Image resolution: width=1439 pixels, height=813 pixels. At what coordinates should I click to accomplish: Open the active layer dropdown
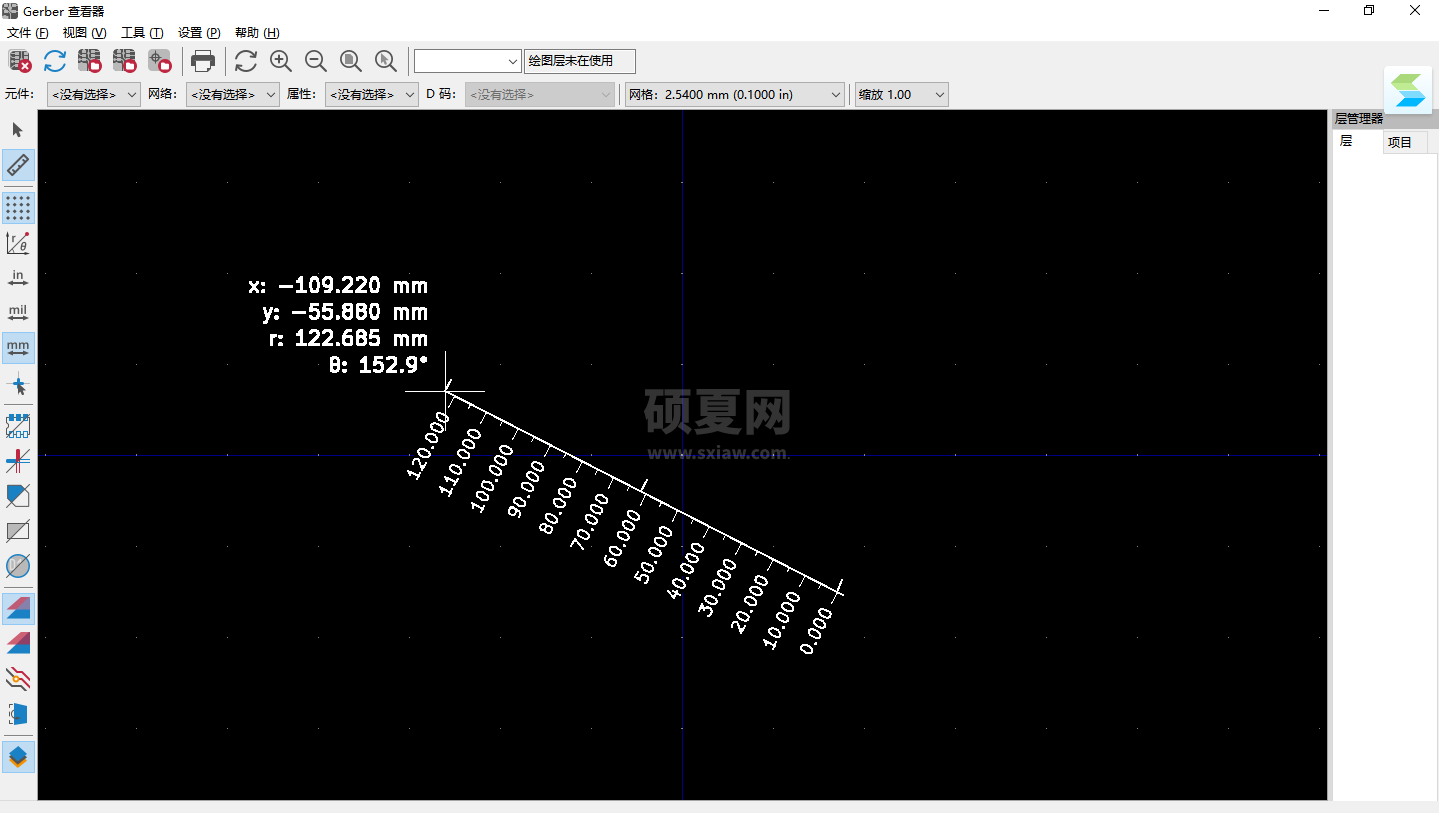468,61
